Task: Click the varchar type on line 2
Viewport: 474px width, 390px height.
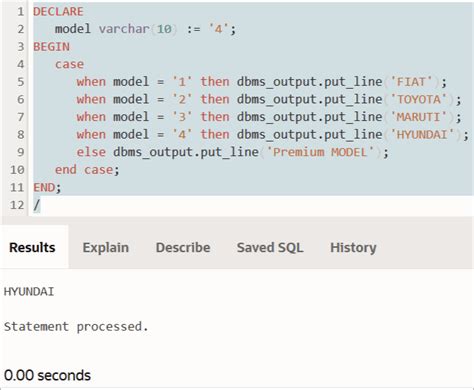Action: 124,29
